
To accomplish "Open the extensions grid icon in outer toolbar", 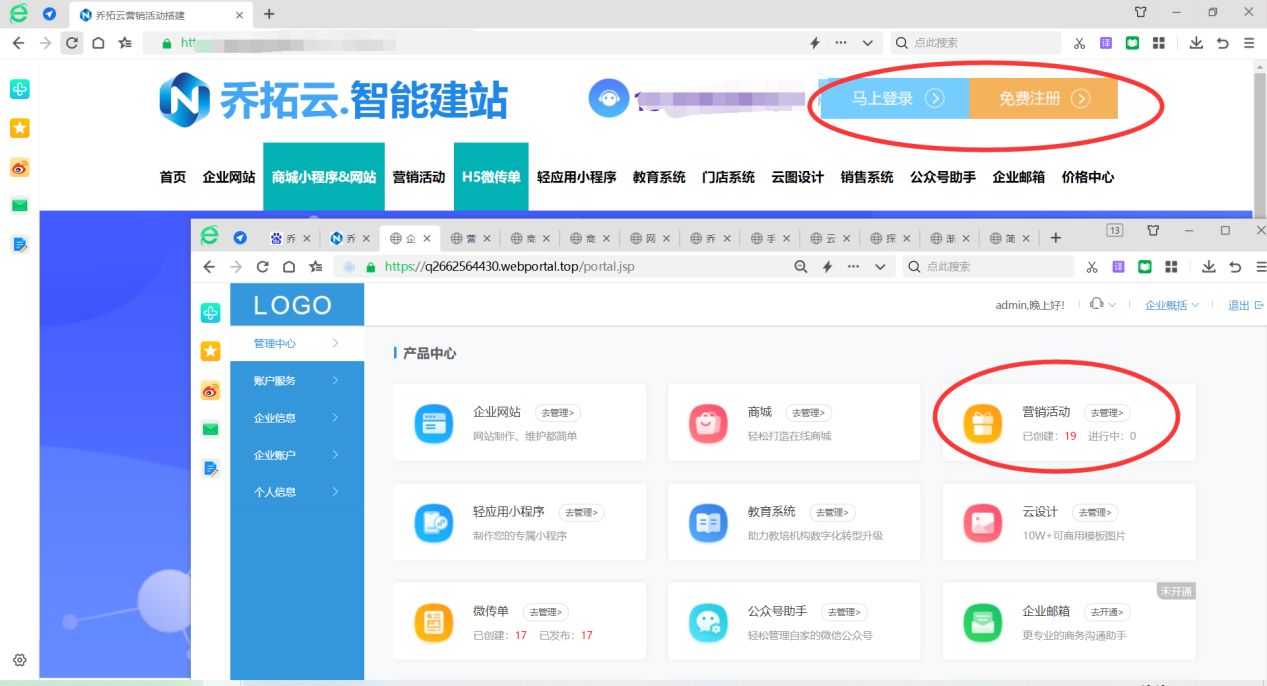I will (1159, 43).
